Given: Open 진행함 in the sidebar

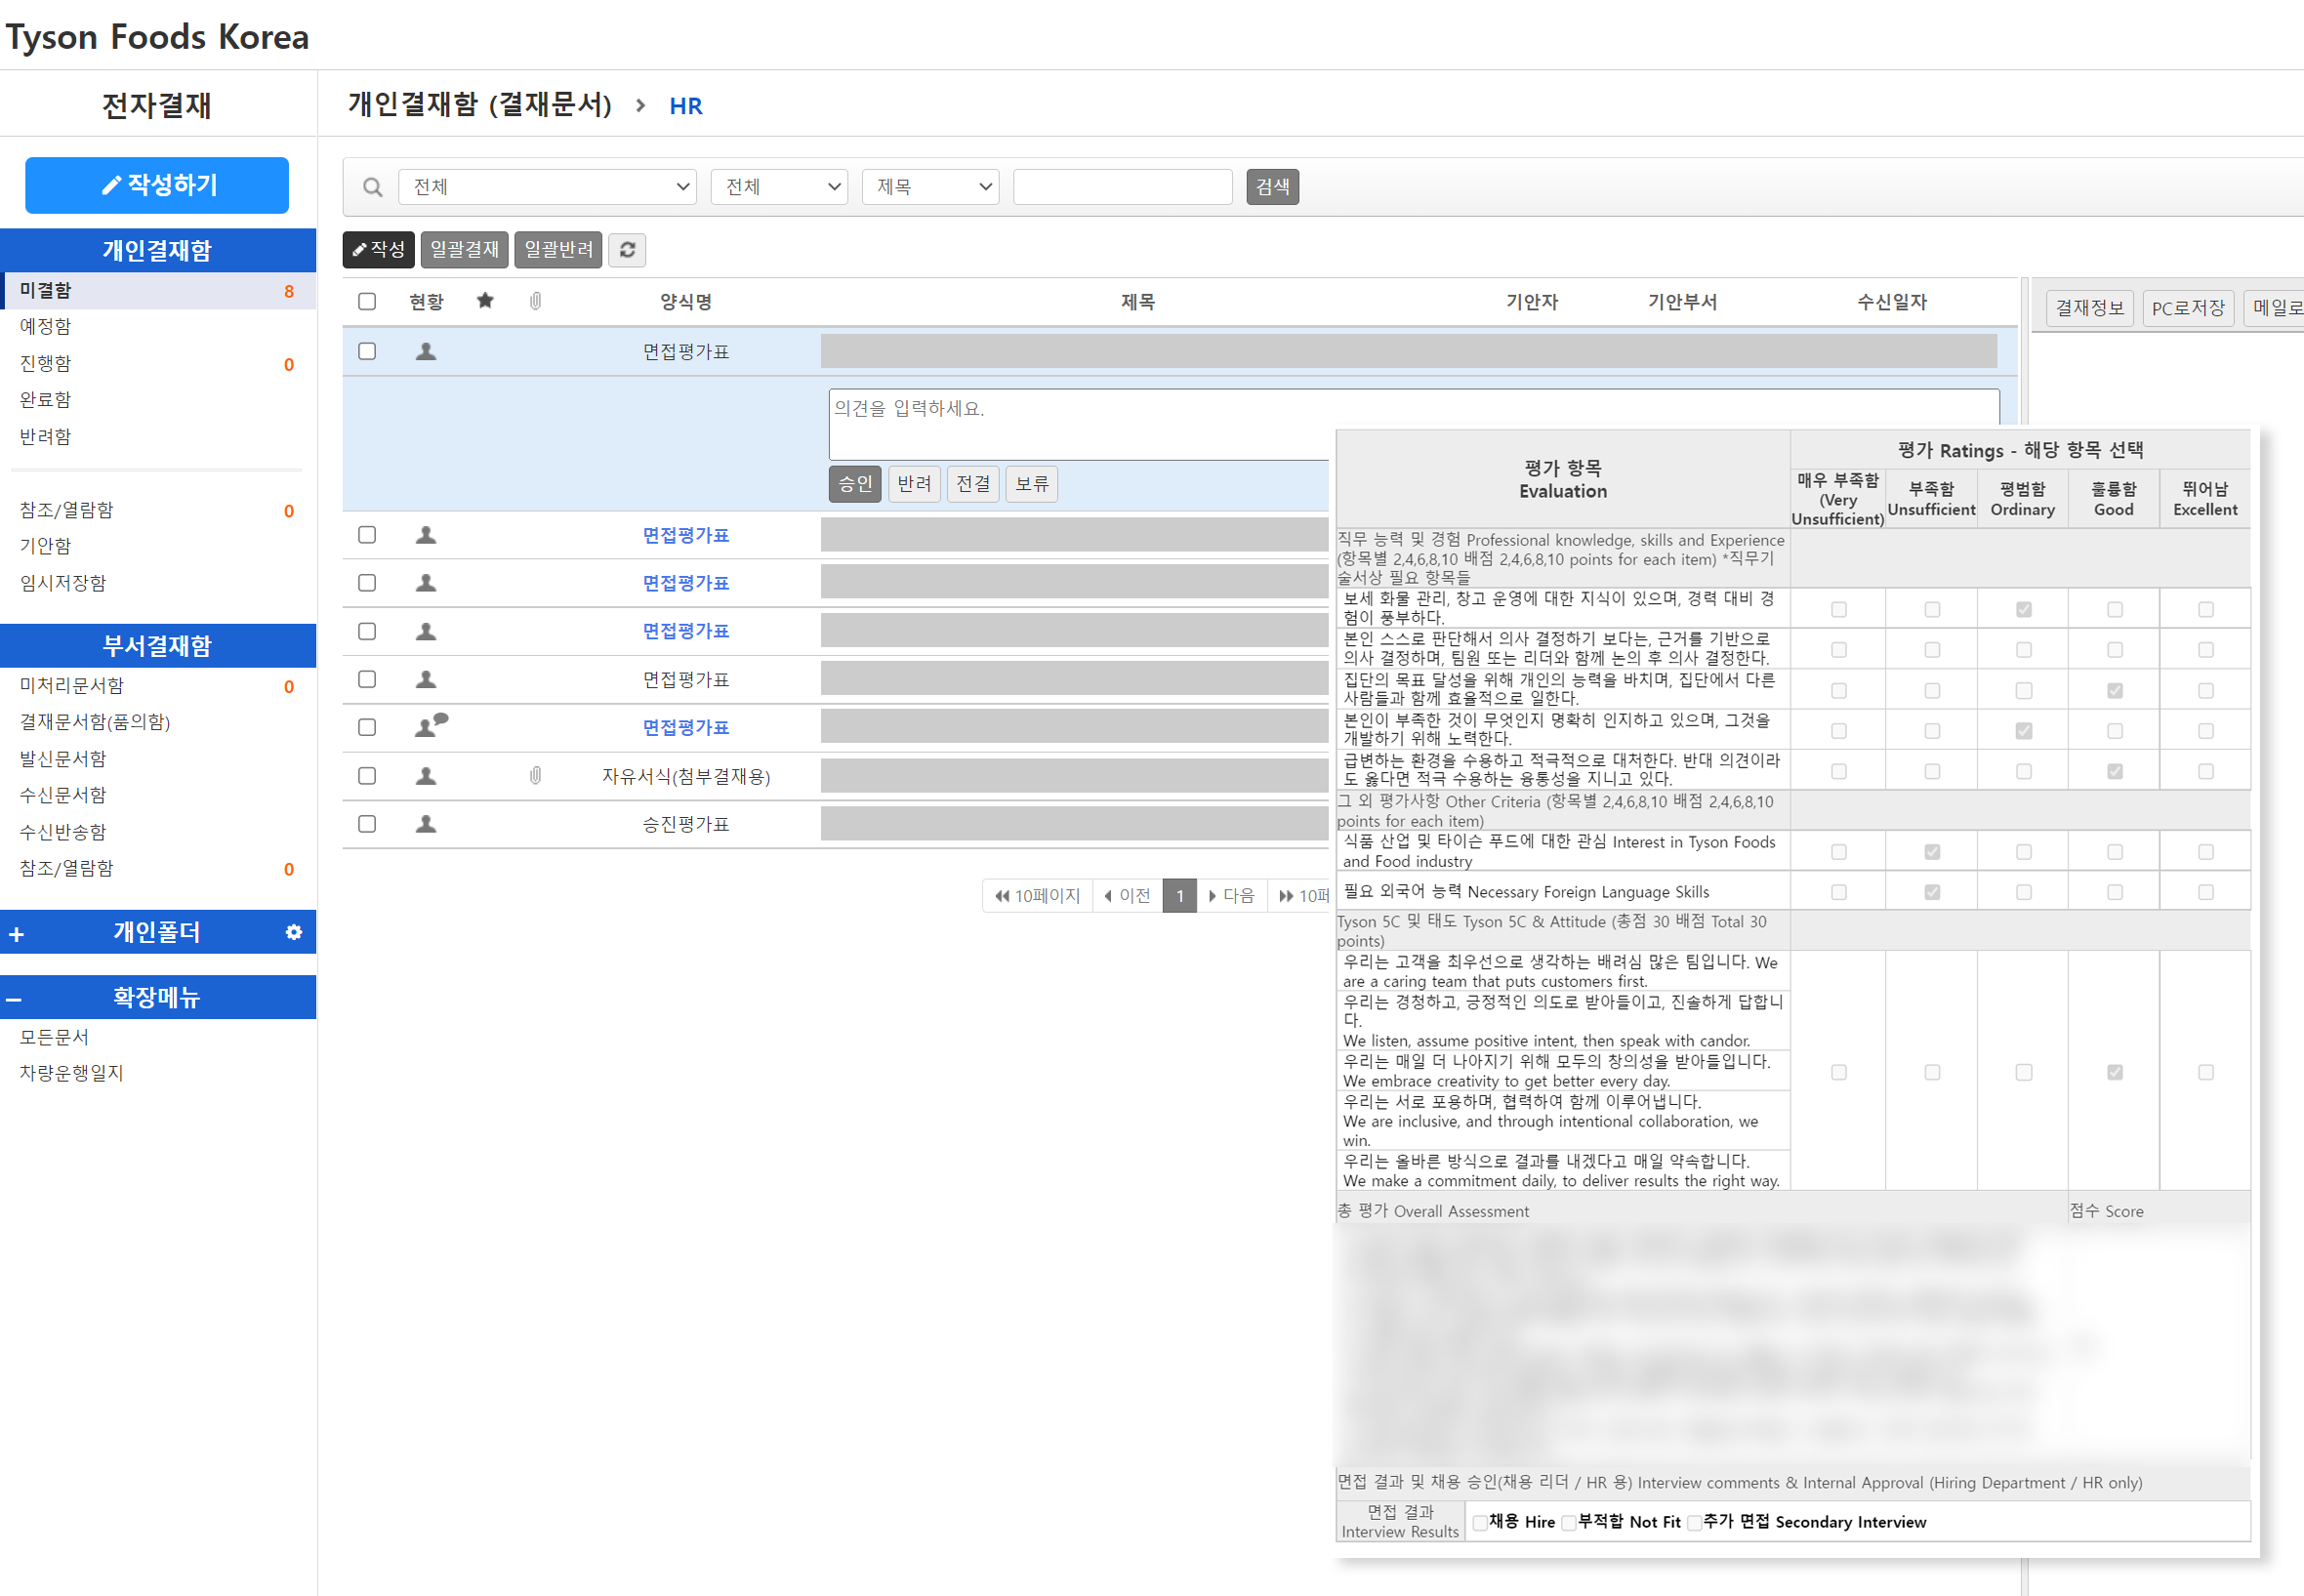Looking at the screenshot, I should click(x=45, y=363).
